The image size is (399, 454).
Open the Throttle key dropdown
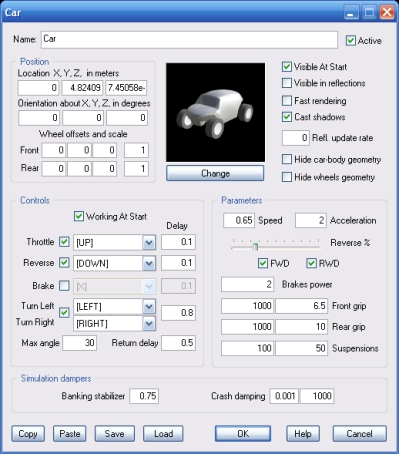click(149, 242)
